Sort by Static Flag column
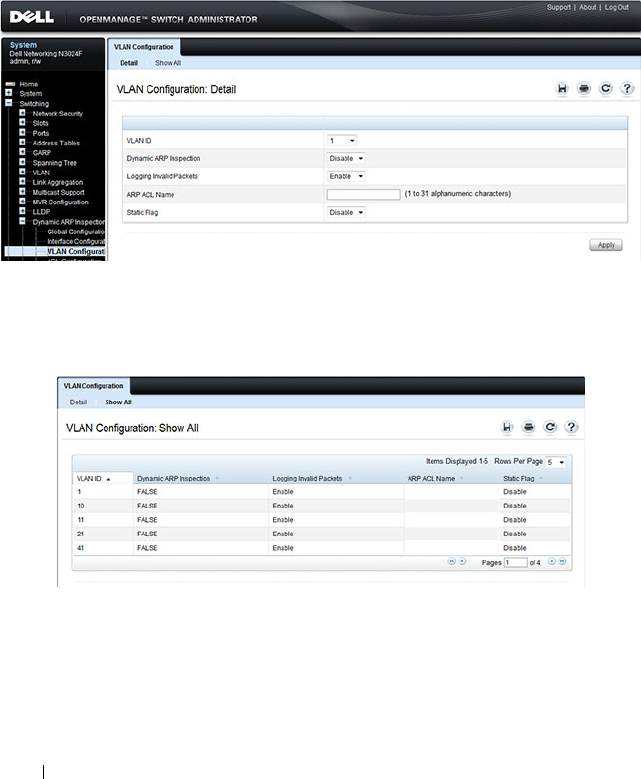This screenshot has width=641, height=779. [541, 479]
